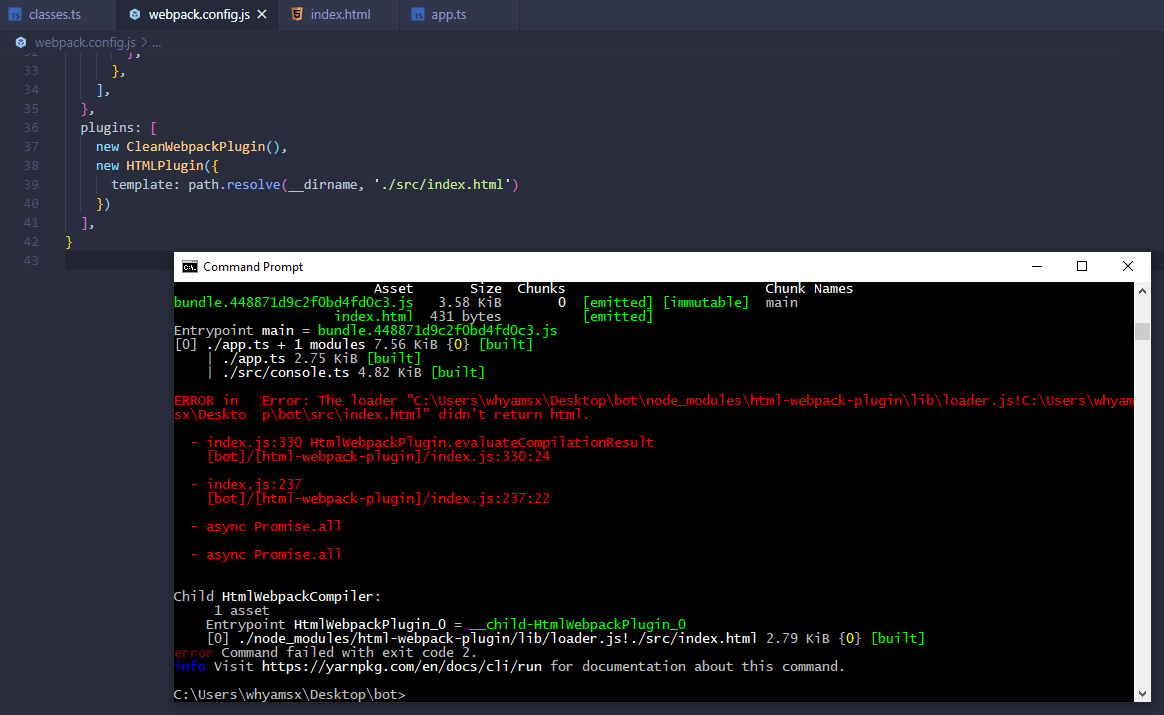This screenshot has width=1164, height=715.
Task: Open the index.html tab
Action: pyautogui.click(x=340, y=15)
